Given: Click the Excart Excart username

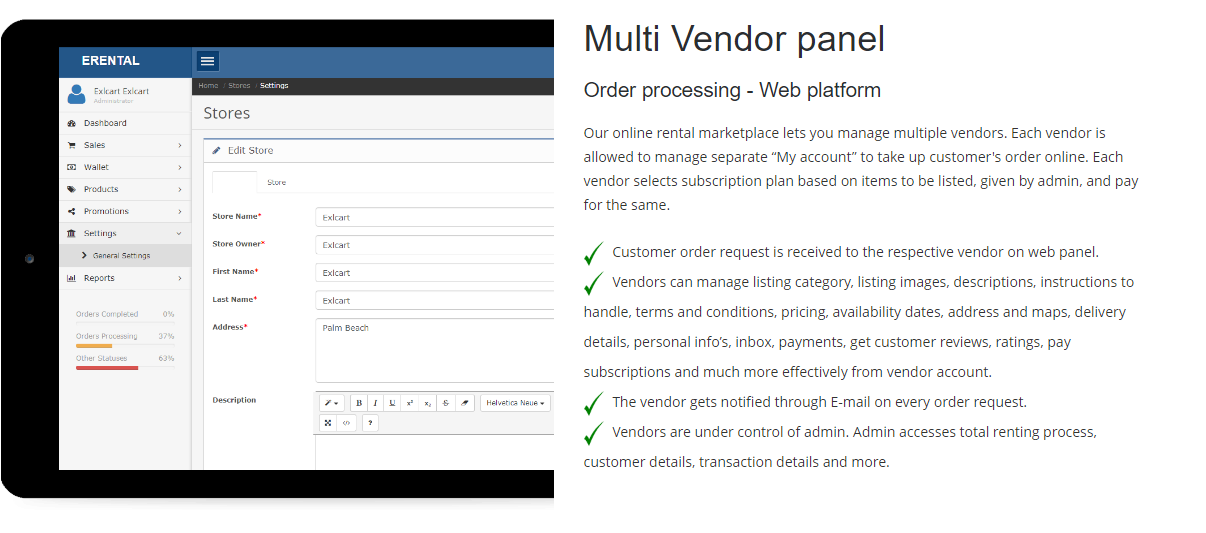Looking at the screenshot, I should [121, 91].
